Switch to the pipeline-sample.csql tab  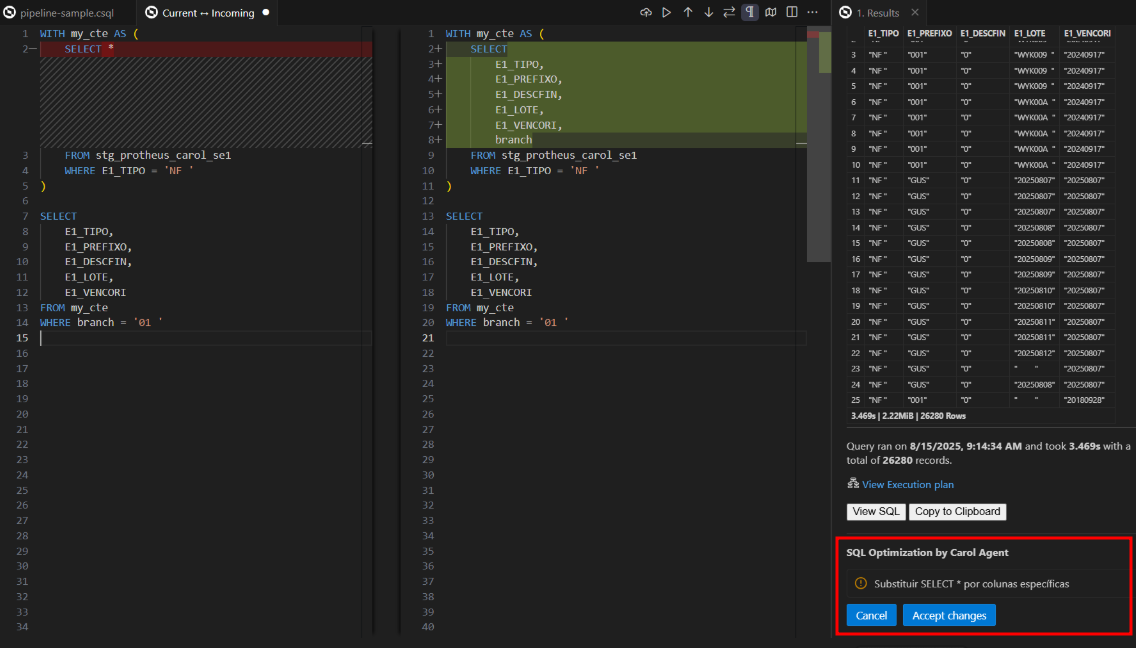tap(67, 13)
